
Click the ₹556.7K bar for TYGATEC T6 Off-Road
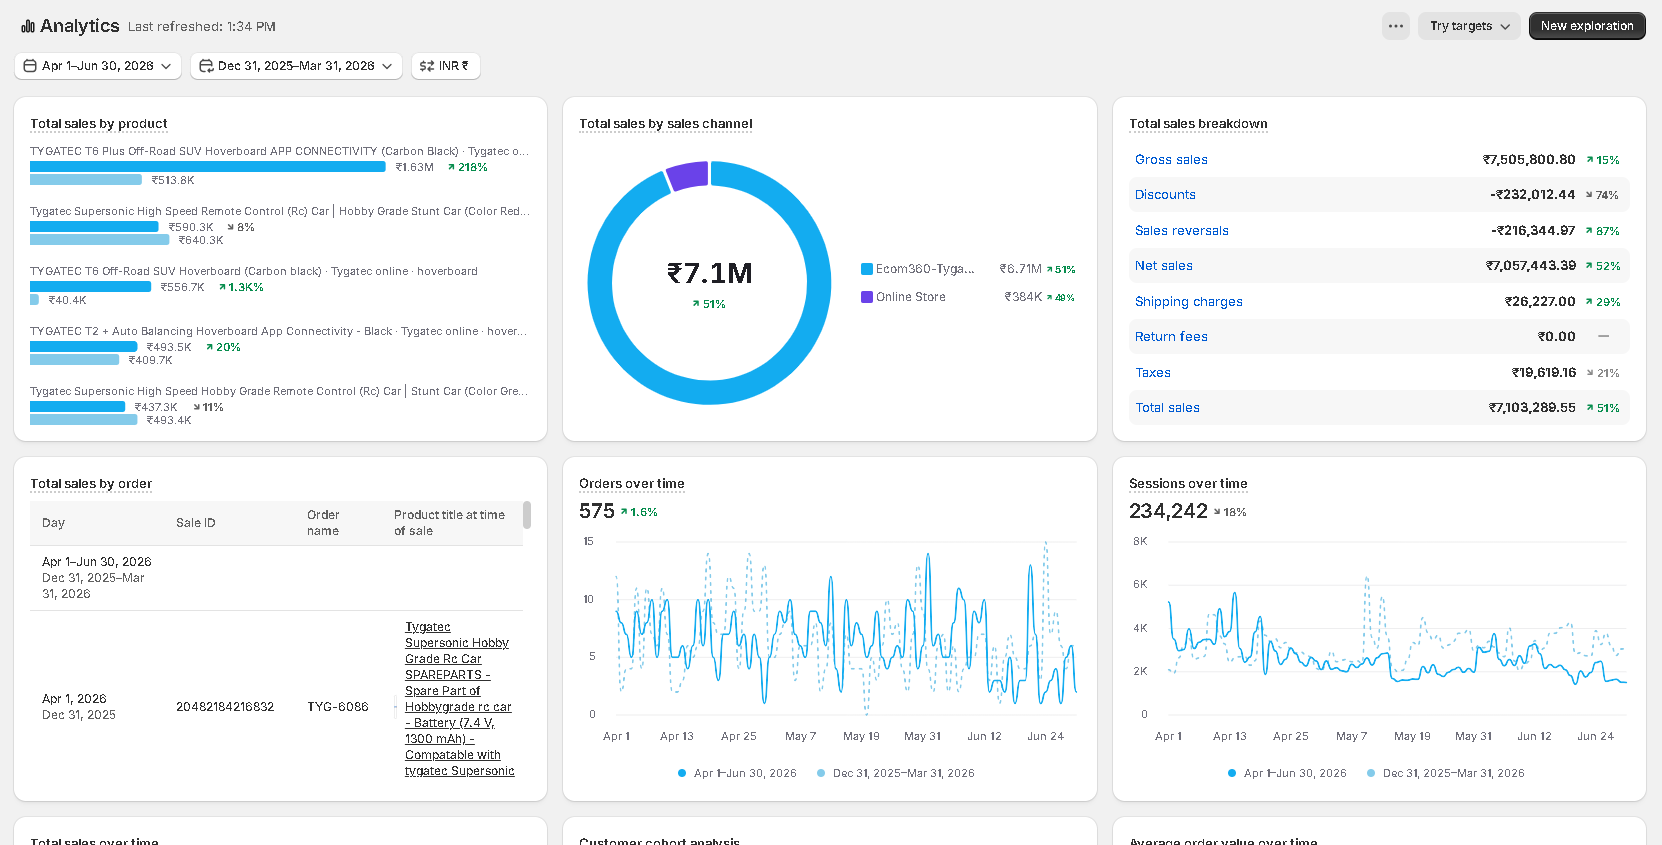point(90,287)
